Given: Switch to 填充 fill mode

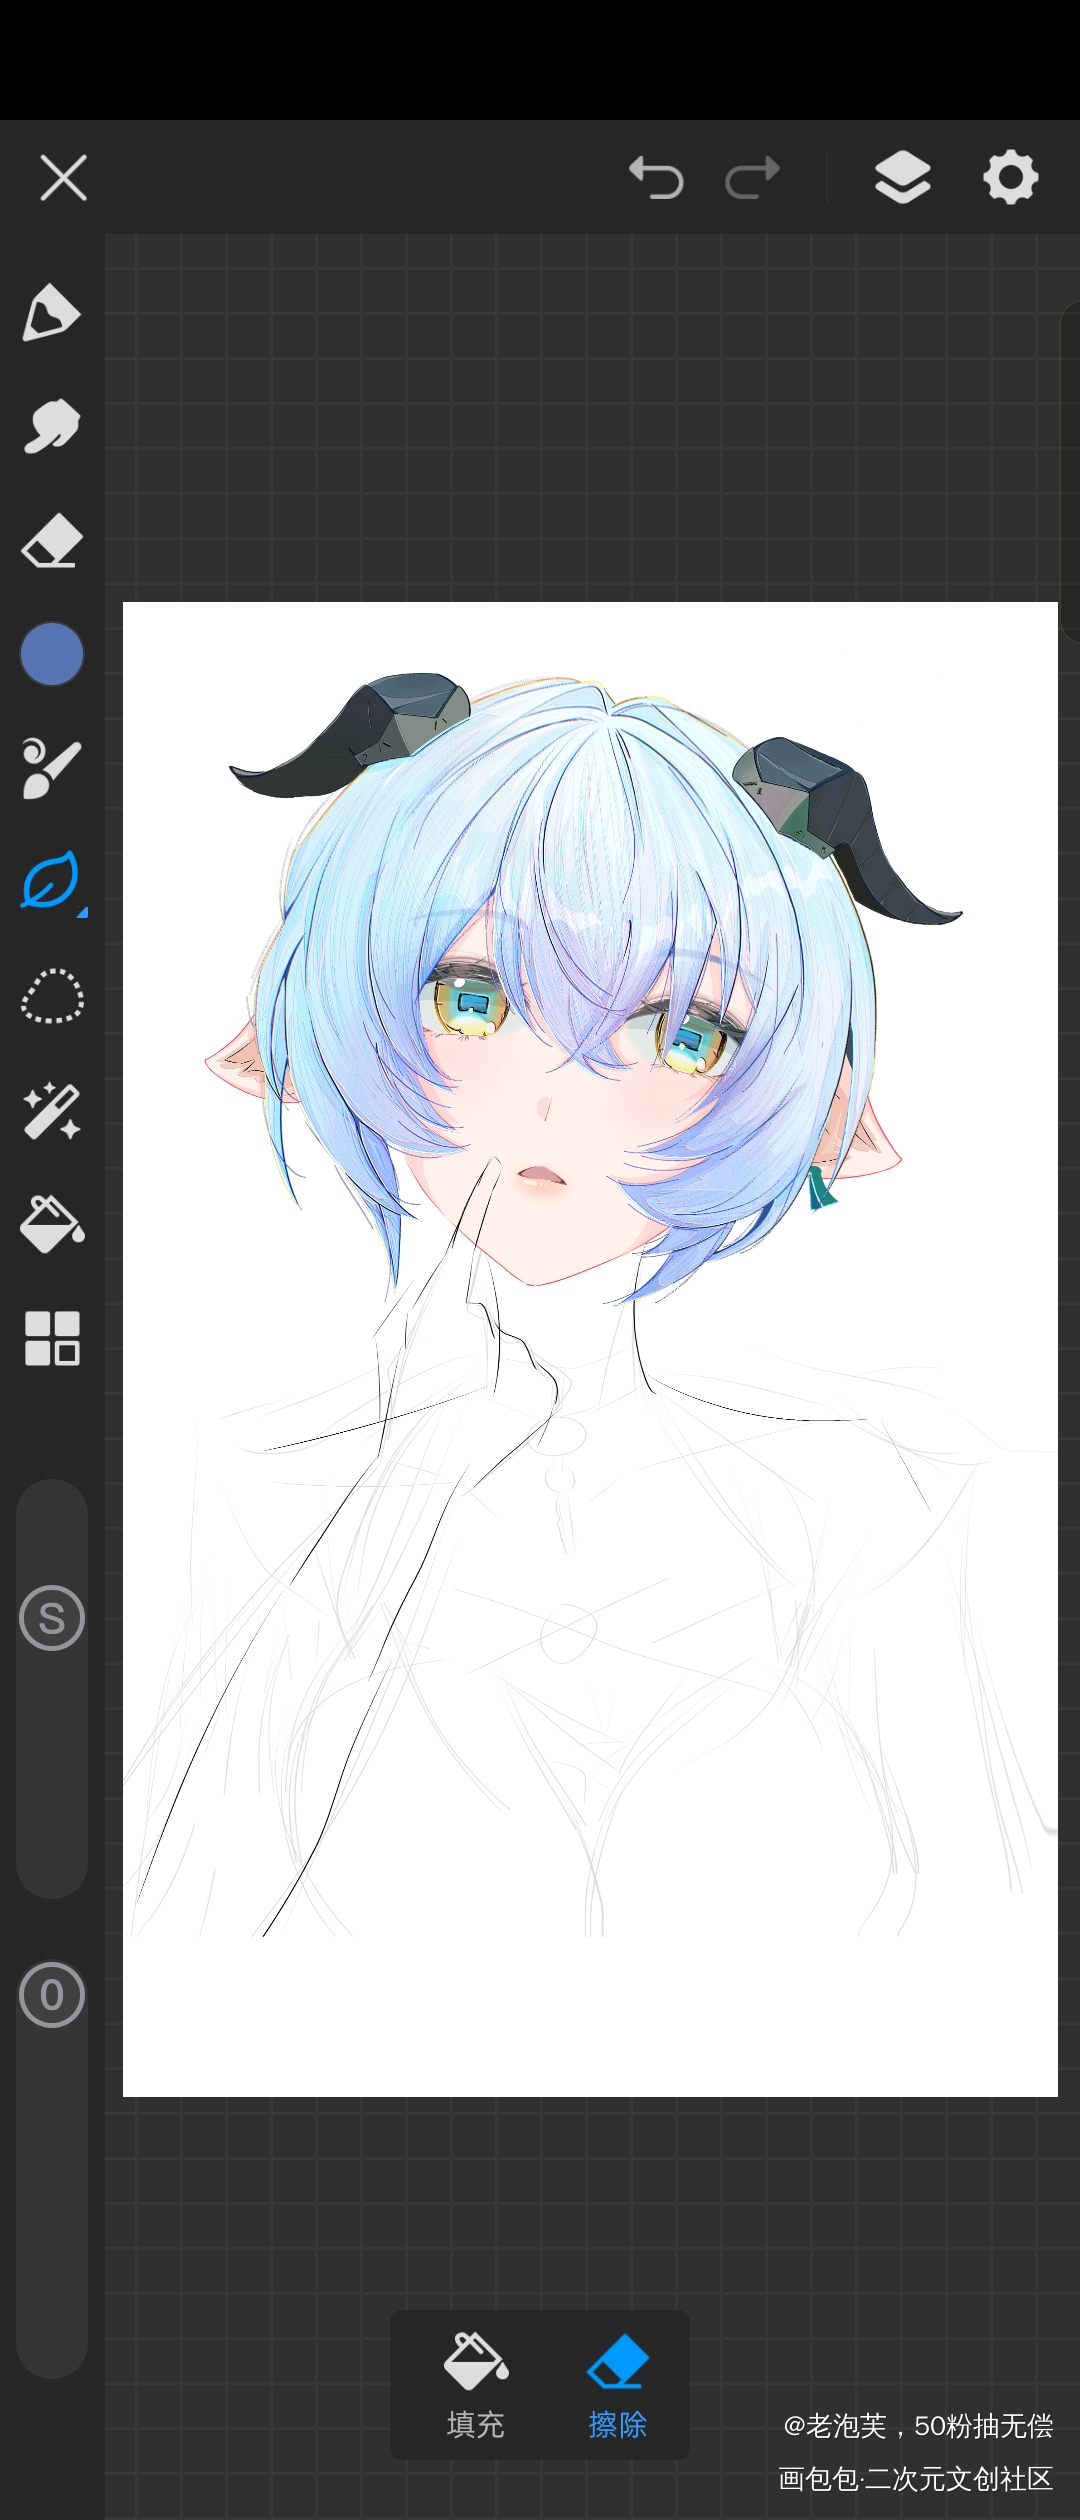Looking at the screenshot, I should (x=476, y=2385).
